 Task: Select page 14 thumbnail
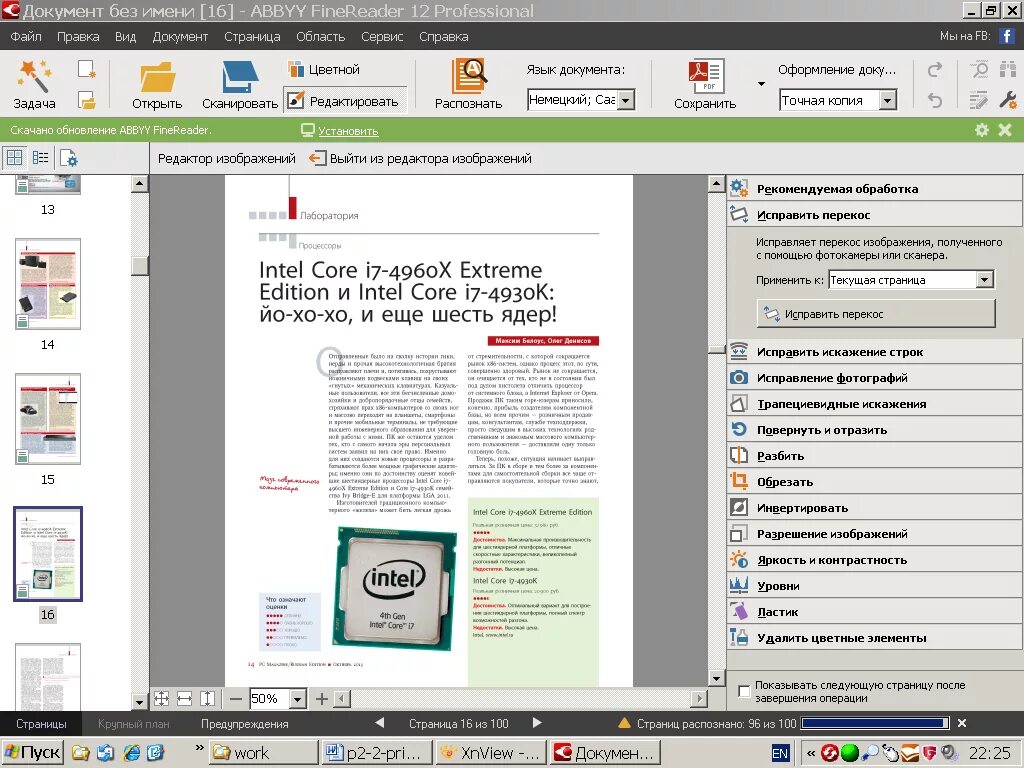coord(48,284)
